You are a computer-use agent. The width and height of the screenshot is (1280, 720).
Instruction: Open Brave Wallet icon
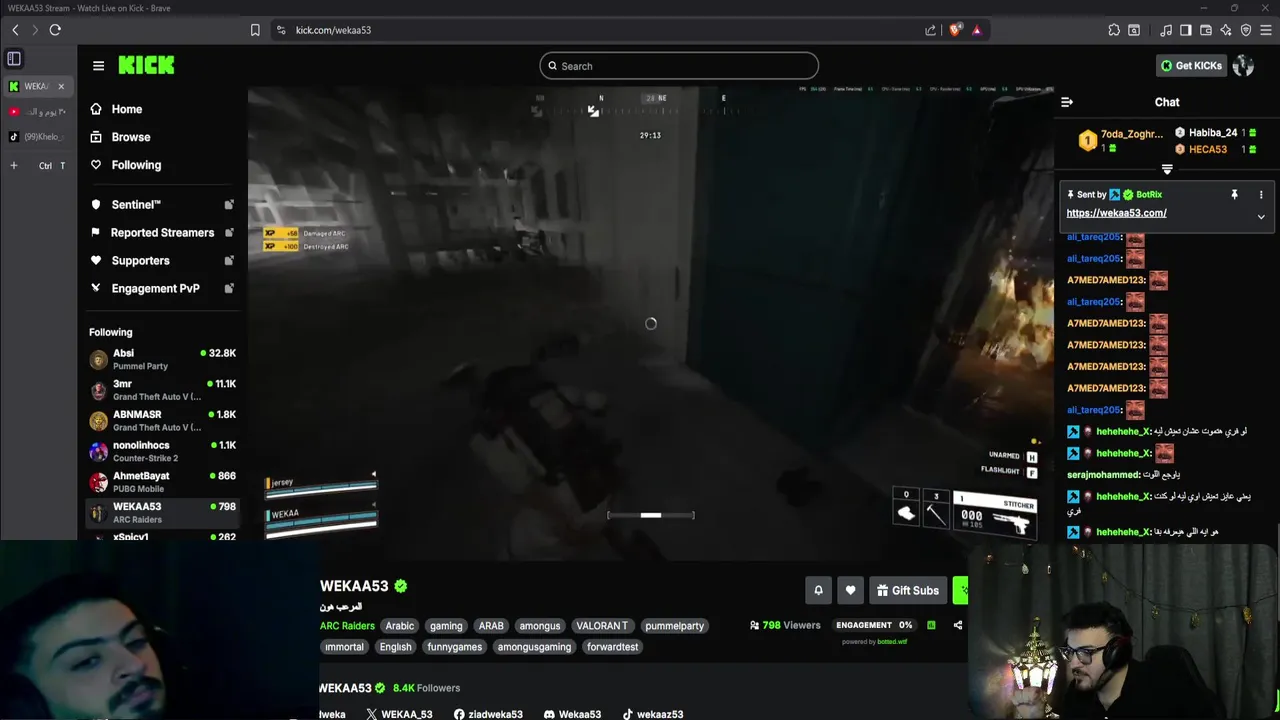[x=1206, y=30]
